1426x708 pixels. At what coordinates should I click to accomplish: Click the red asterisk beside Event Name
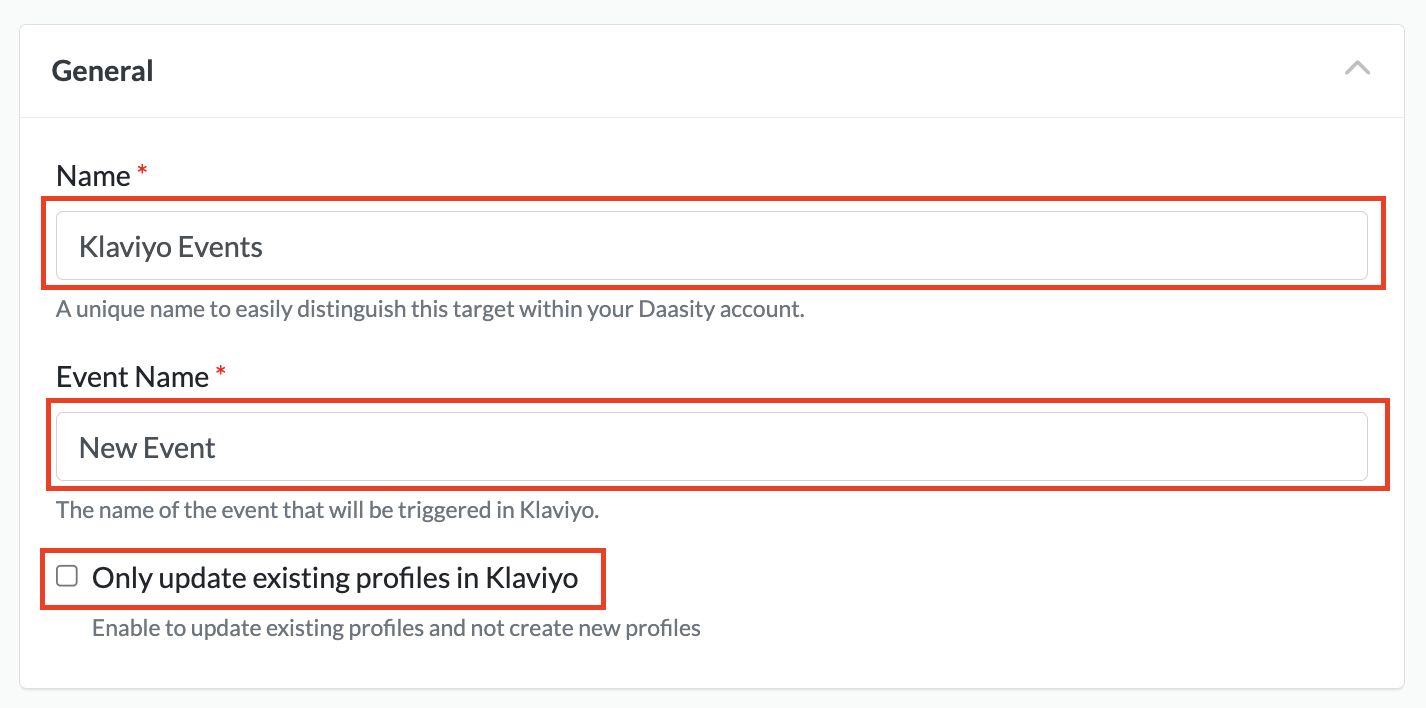tap(221, 374)
